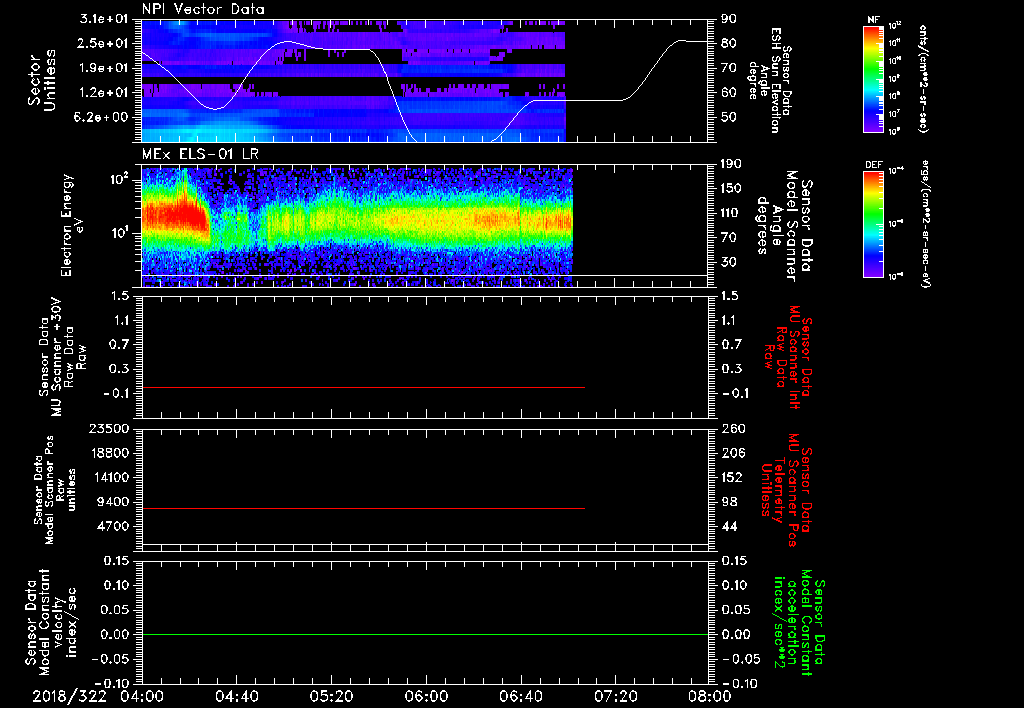Screen dimensions: 1024x708
Task: Click the "90" sun elevation axis tick
Action: tap(729, 19)
